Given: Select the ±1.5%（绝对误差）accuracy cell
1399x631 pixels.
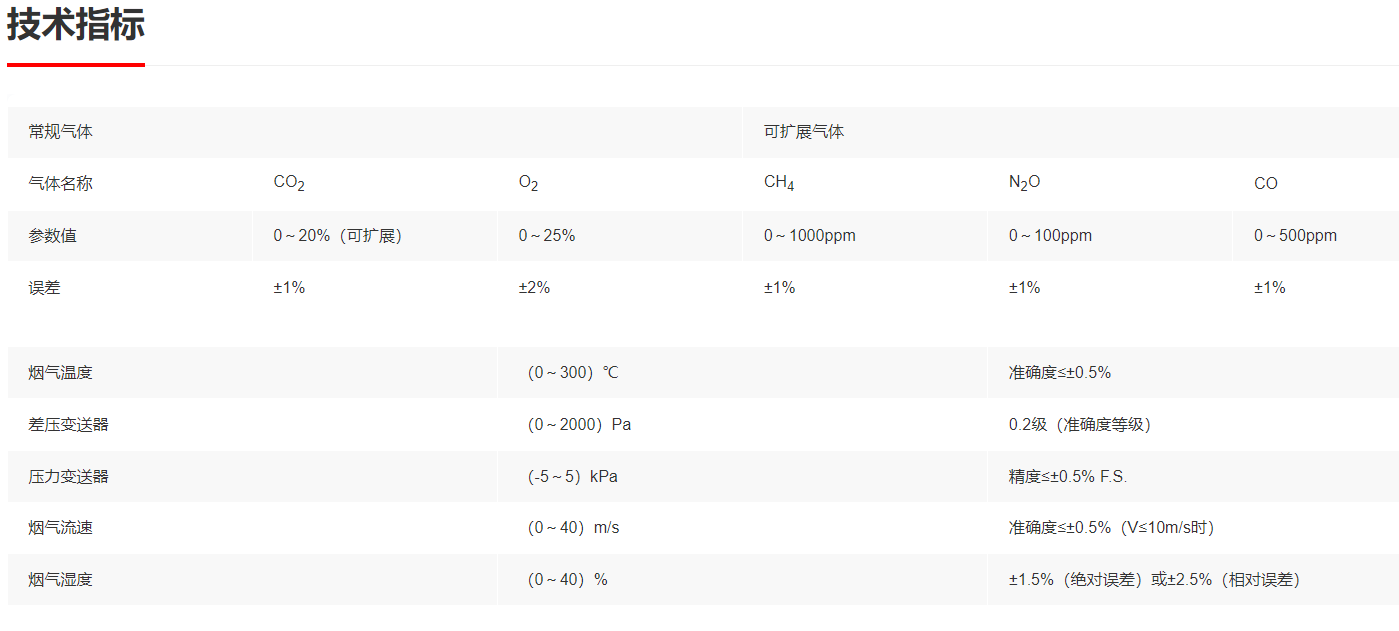Looking at the screenshot, I should point(1193,580).
